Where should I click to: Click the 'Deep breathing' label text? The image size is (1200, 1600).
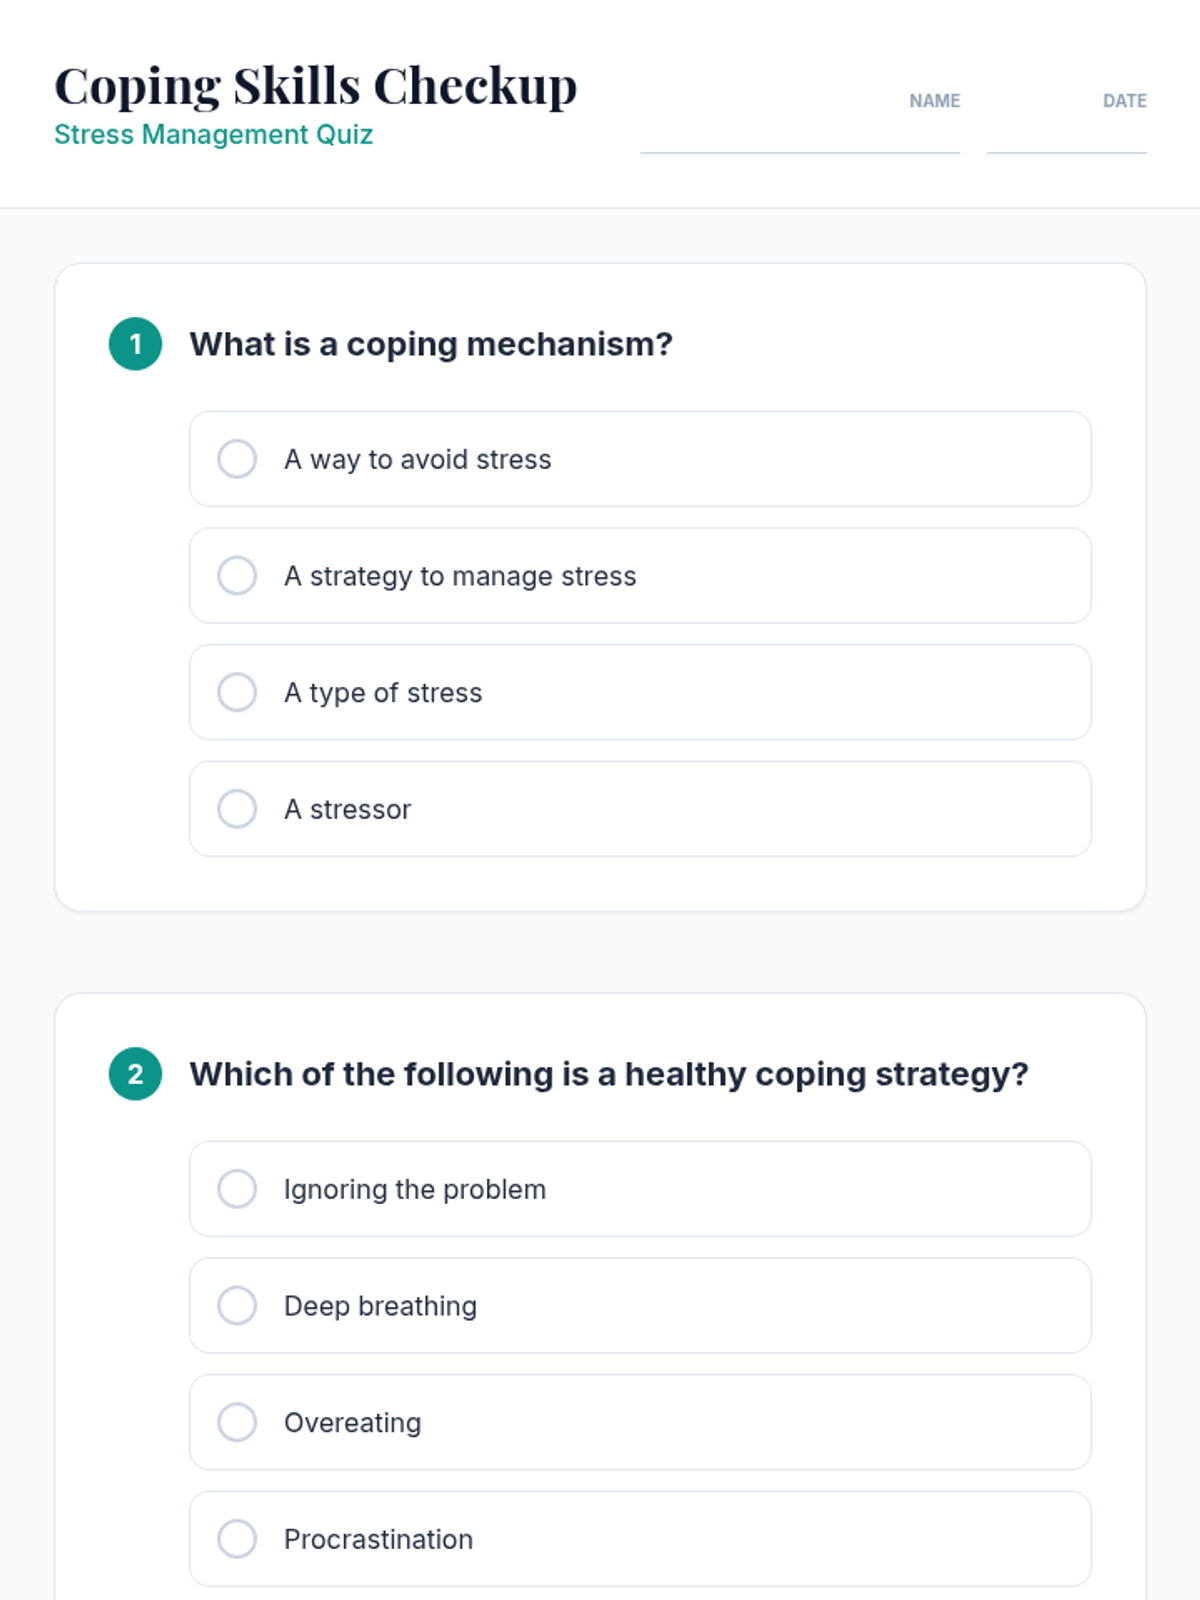click(x=380, y=1306)
